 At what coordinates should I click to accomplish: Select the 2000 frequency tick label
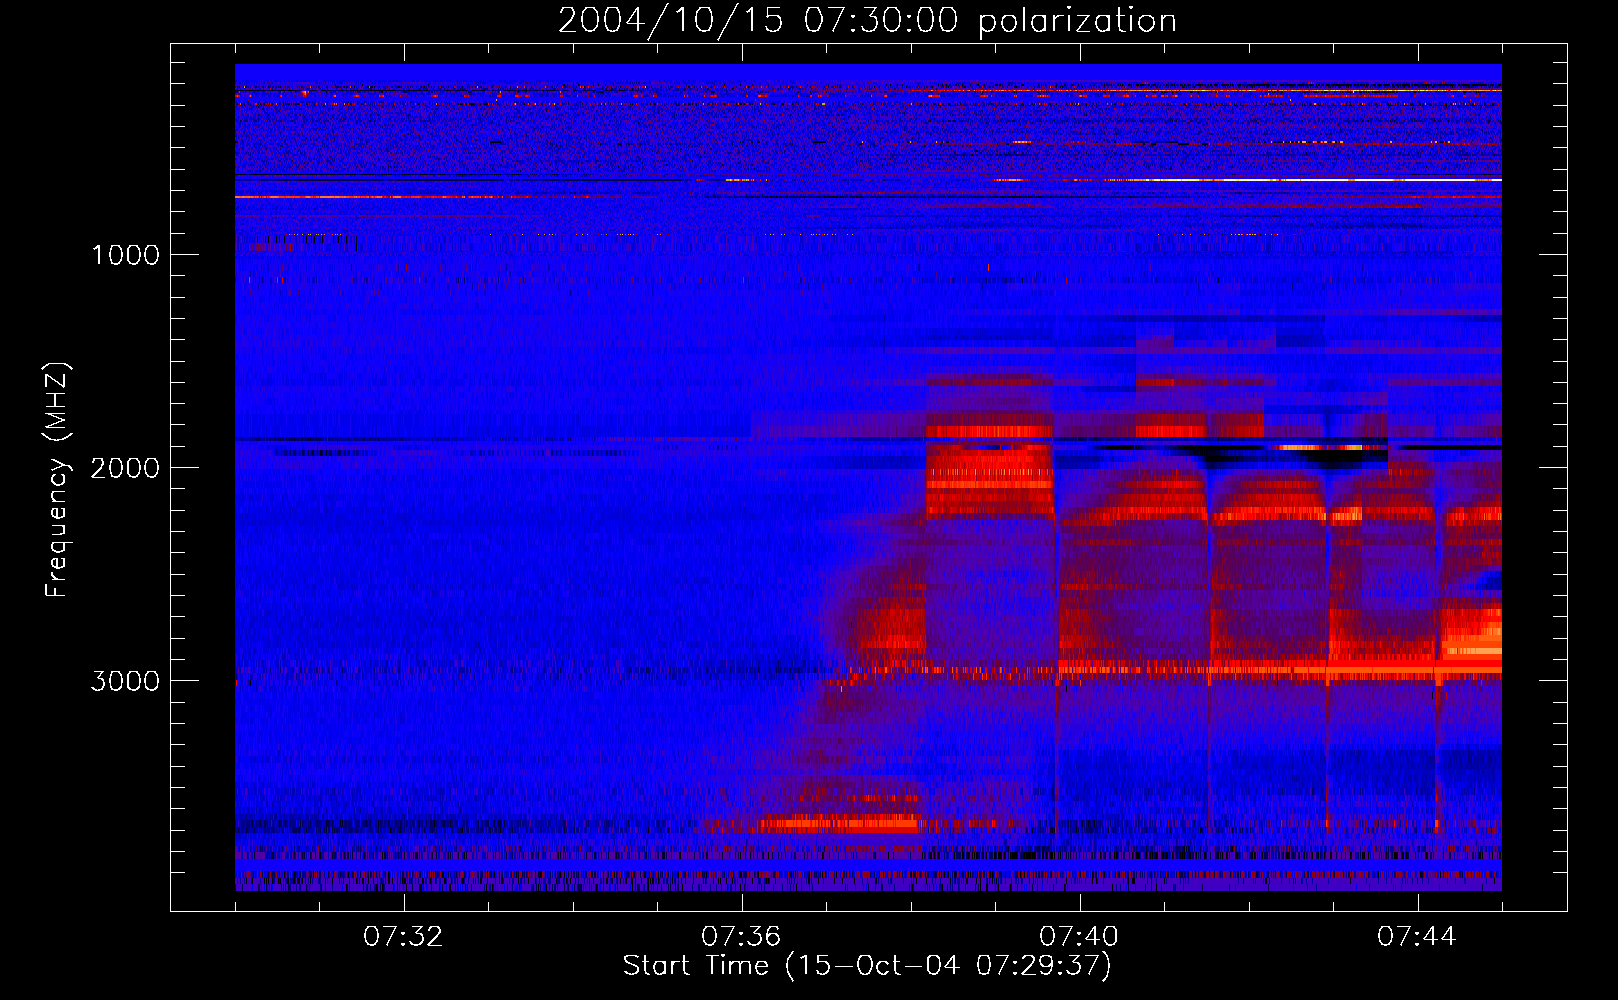pos(125,468)
